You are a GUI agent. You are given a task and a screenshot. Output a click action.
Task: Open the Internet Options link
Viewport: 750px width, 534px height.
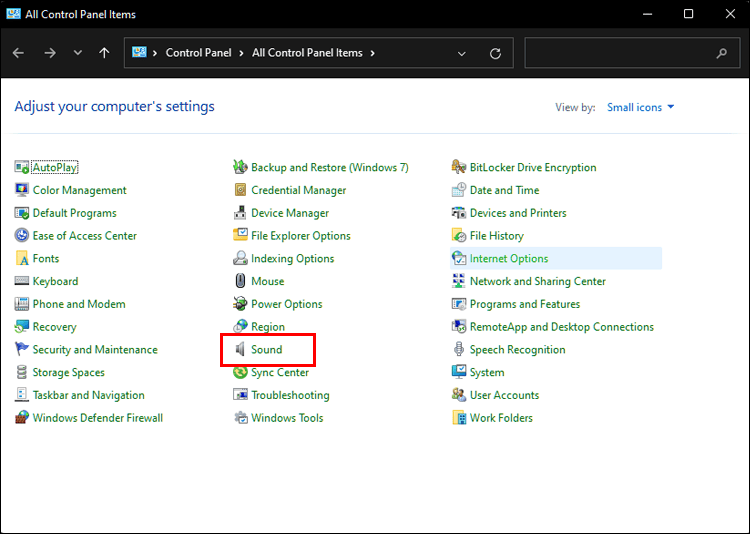509,258
